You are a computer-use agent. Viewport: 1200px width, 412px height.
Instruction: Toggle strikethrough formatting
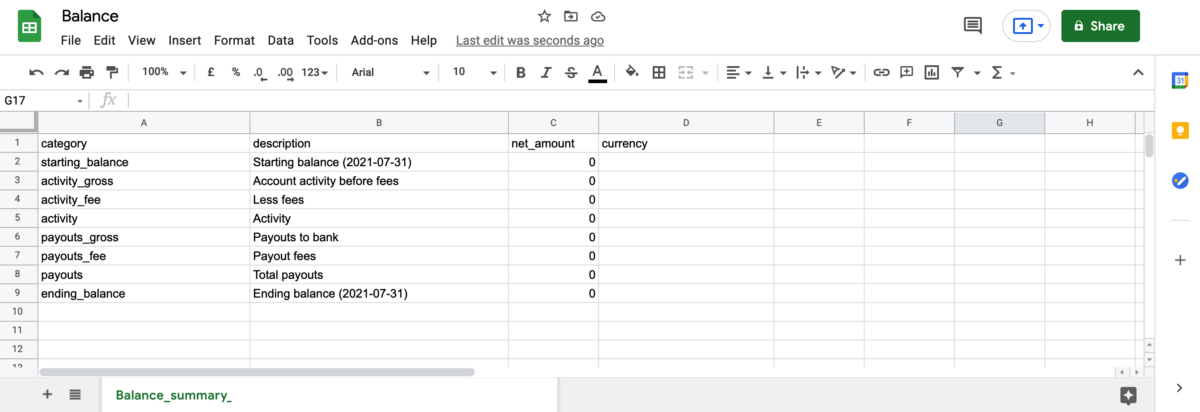[x=571, y=72]
